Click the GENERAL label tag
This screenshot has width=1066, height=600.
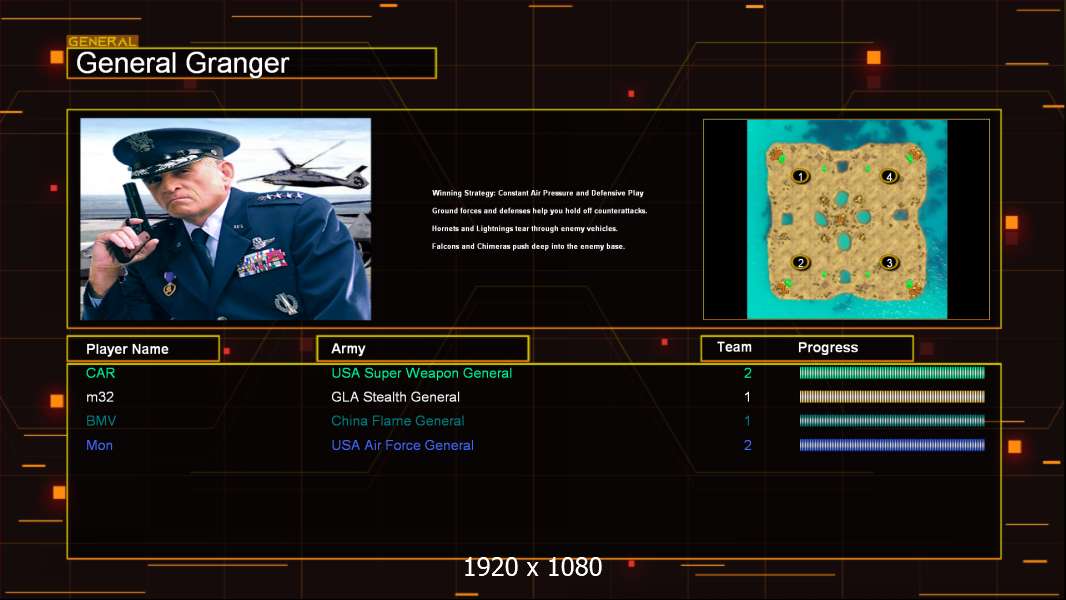click(x=103, y=41)
